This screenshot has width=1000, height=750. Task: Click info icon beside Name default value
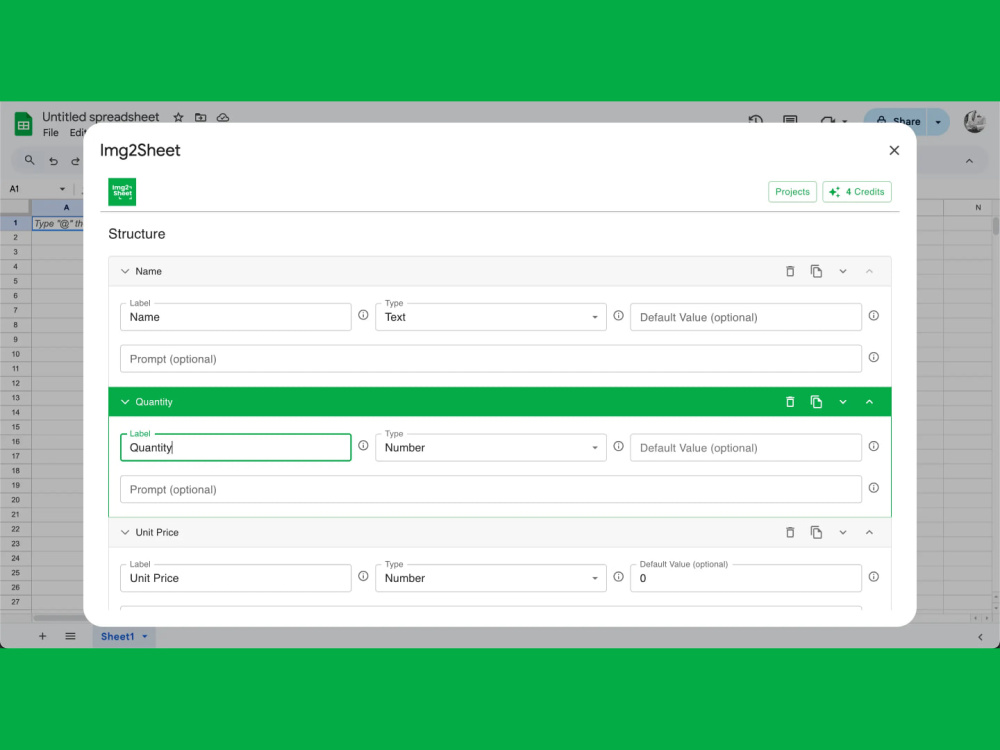point(874,315)
